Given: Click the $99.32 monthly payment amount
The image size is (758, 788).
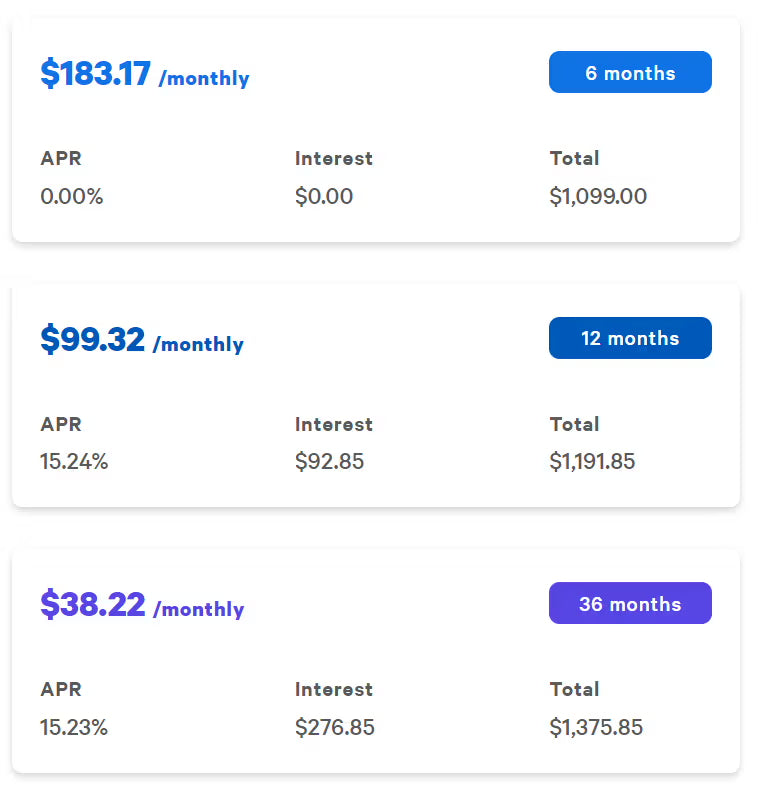Looking at the screenshot, I should tap(93, 340).
